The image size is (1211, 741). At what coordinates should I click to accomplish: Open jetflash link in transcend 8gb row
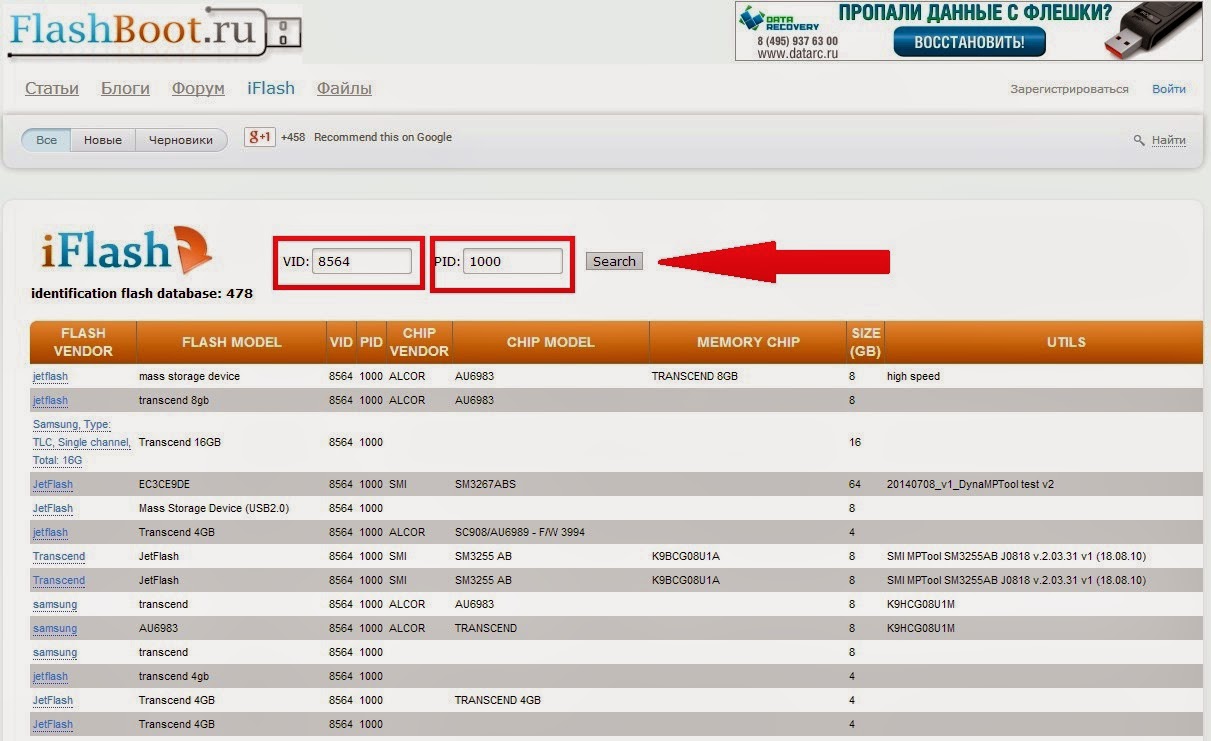(x=50, y=400)
